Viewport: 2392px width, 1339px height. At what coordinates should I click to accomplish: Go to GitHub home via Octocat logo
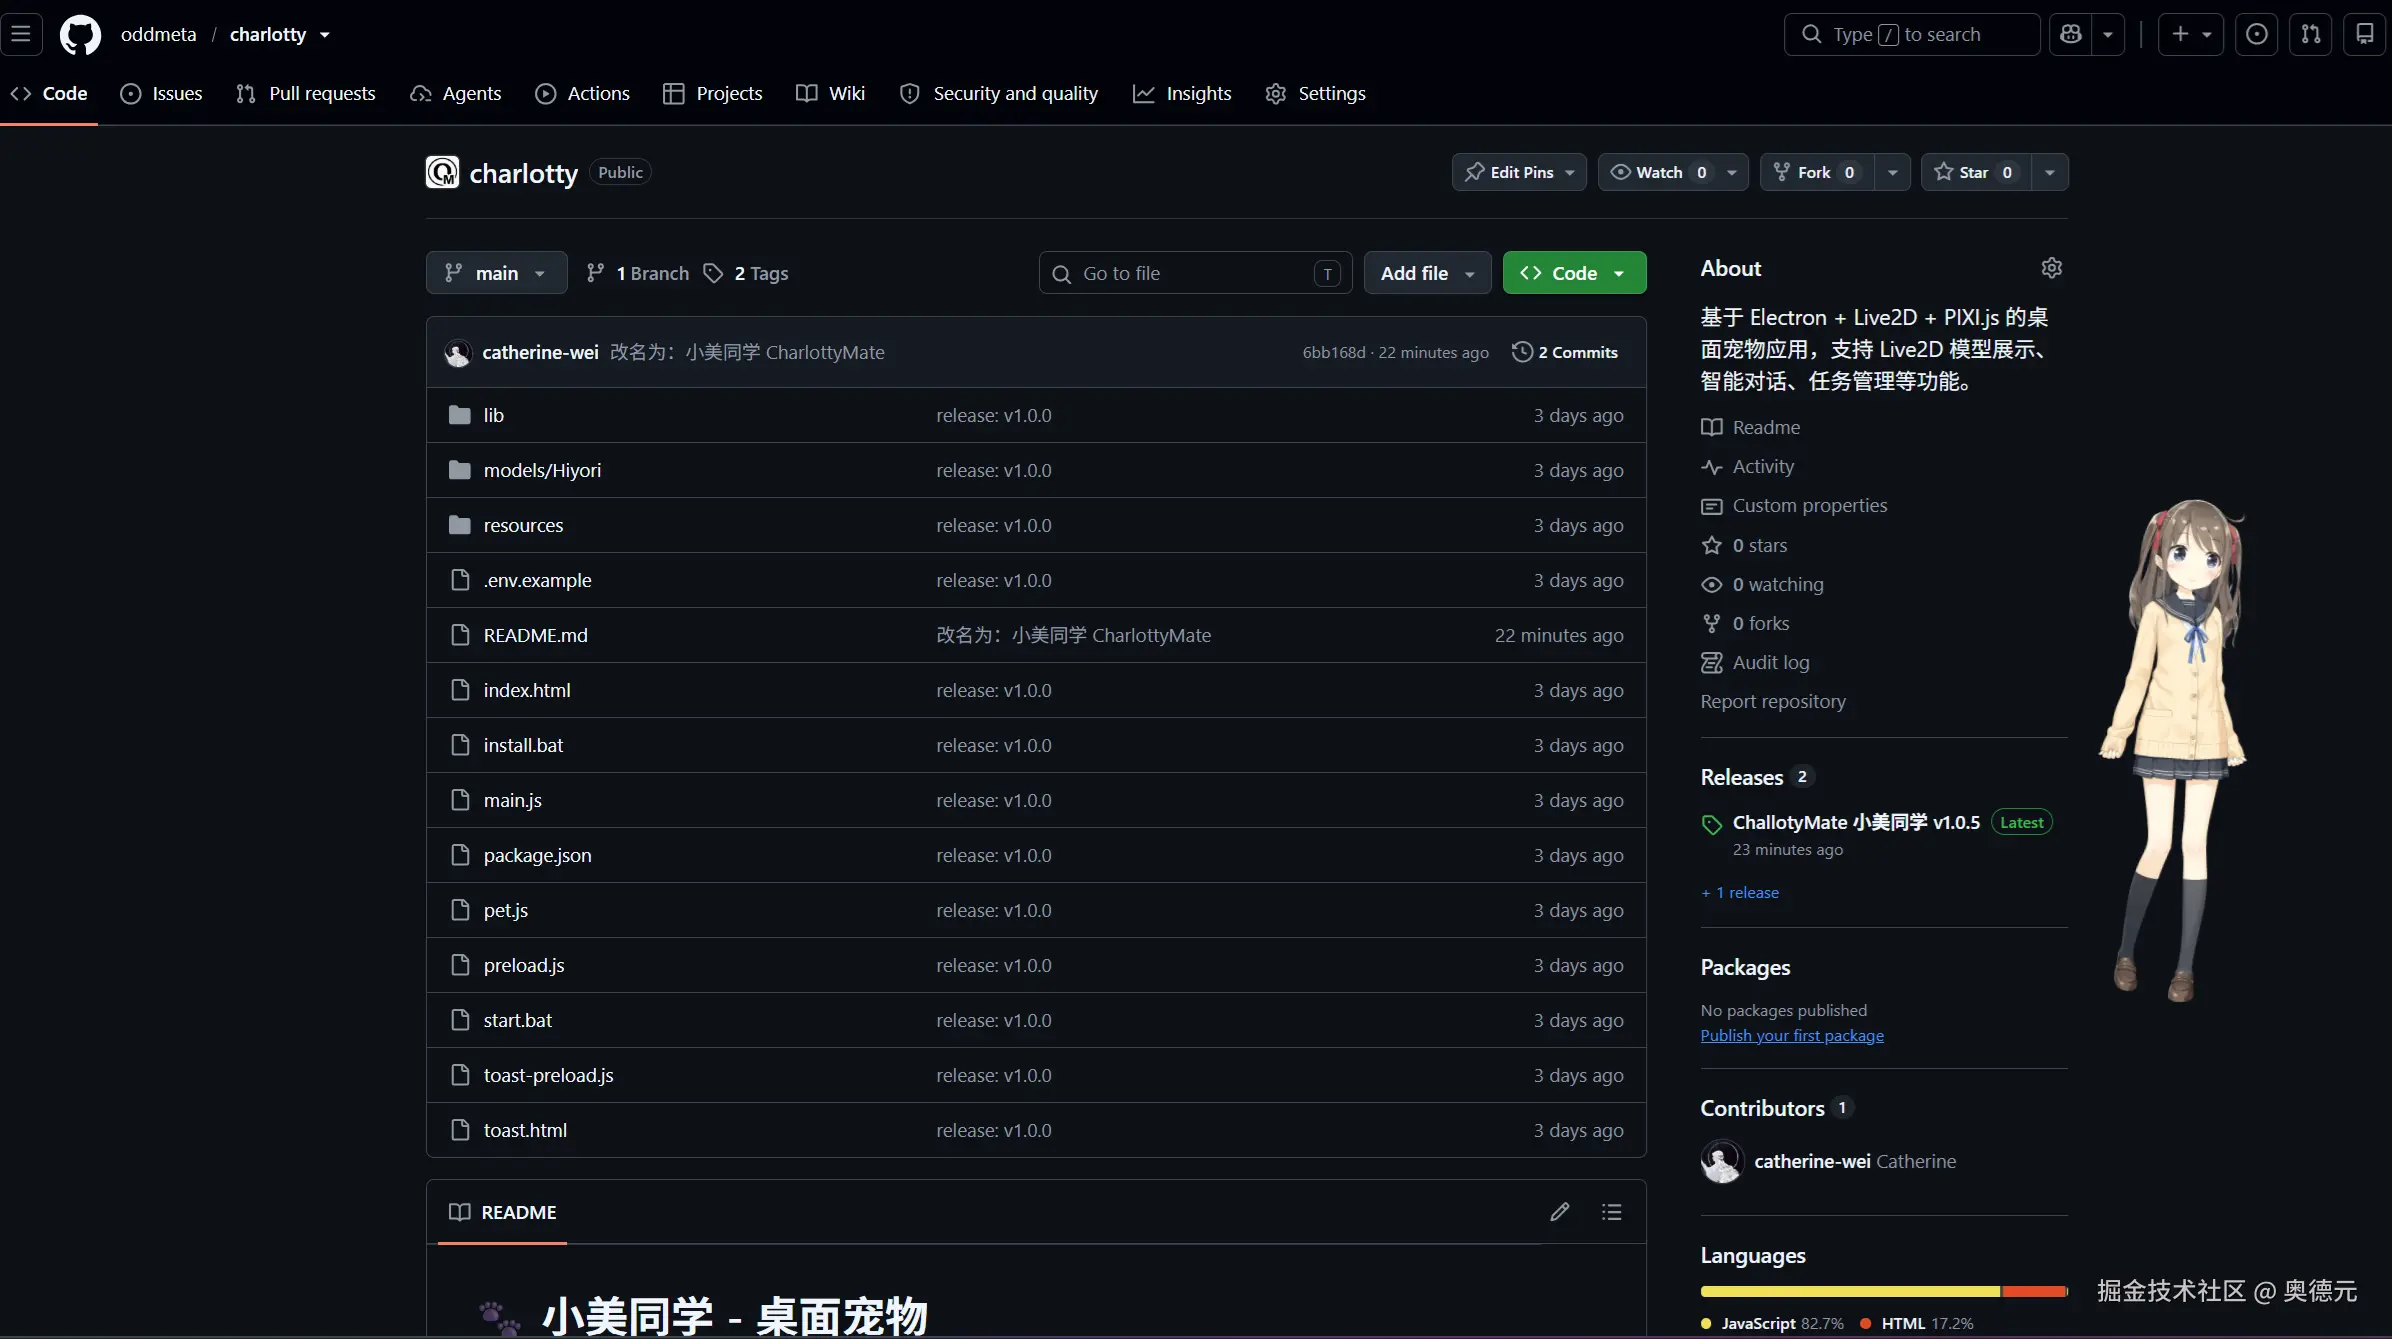point(80,34)
